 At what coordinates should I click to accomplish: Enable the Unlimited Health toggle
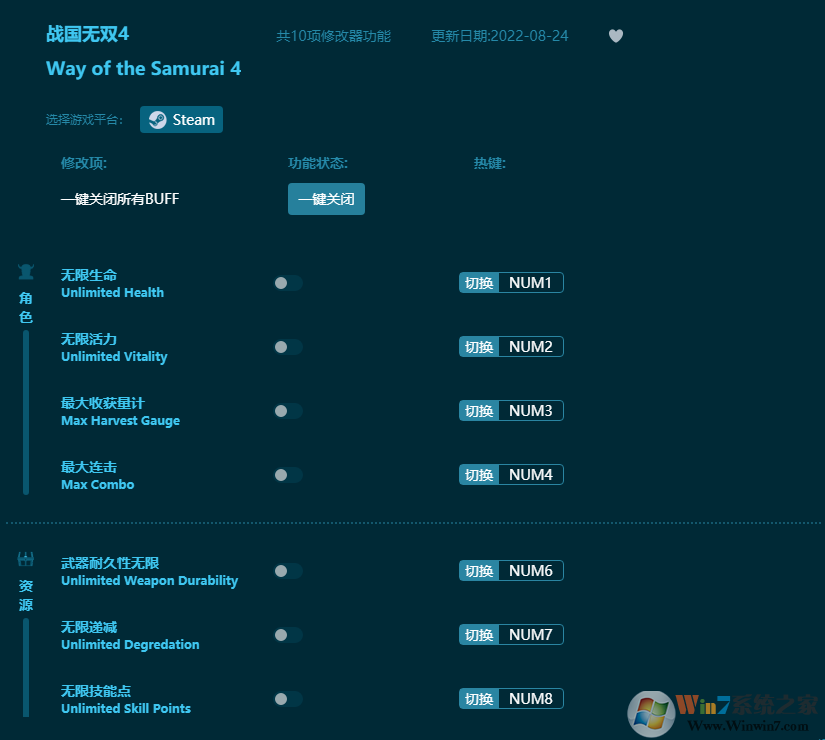288,283
